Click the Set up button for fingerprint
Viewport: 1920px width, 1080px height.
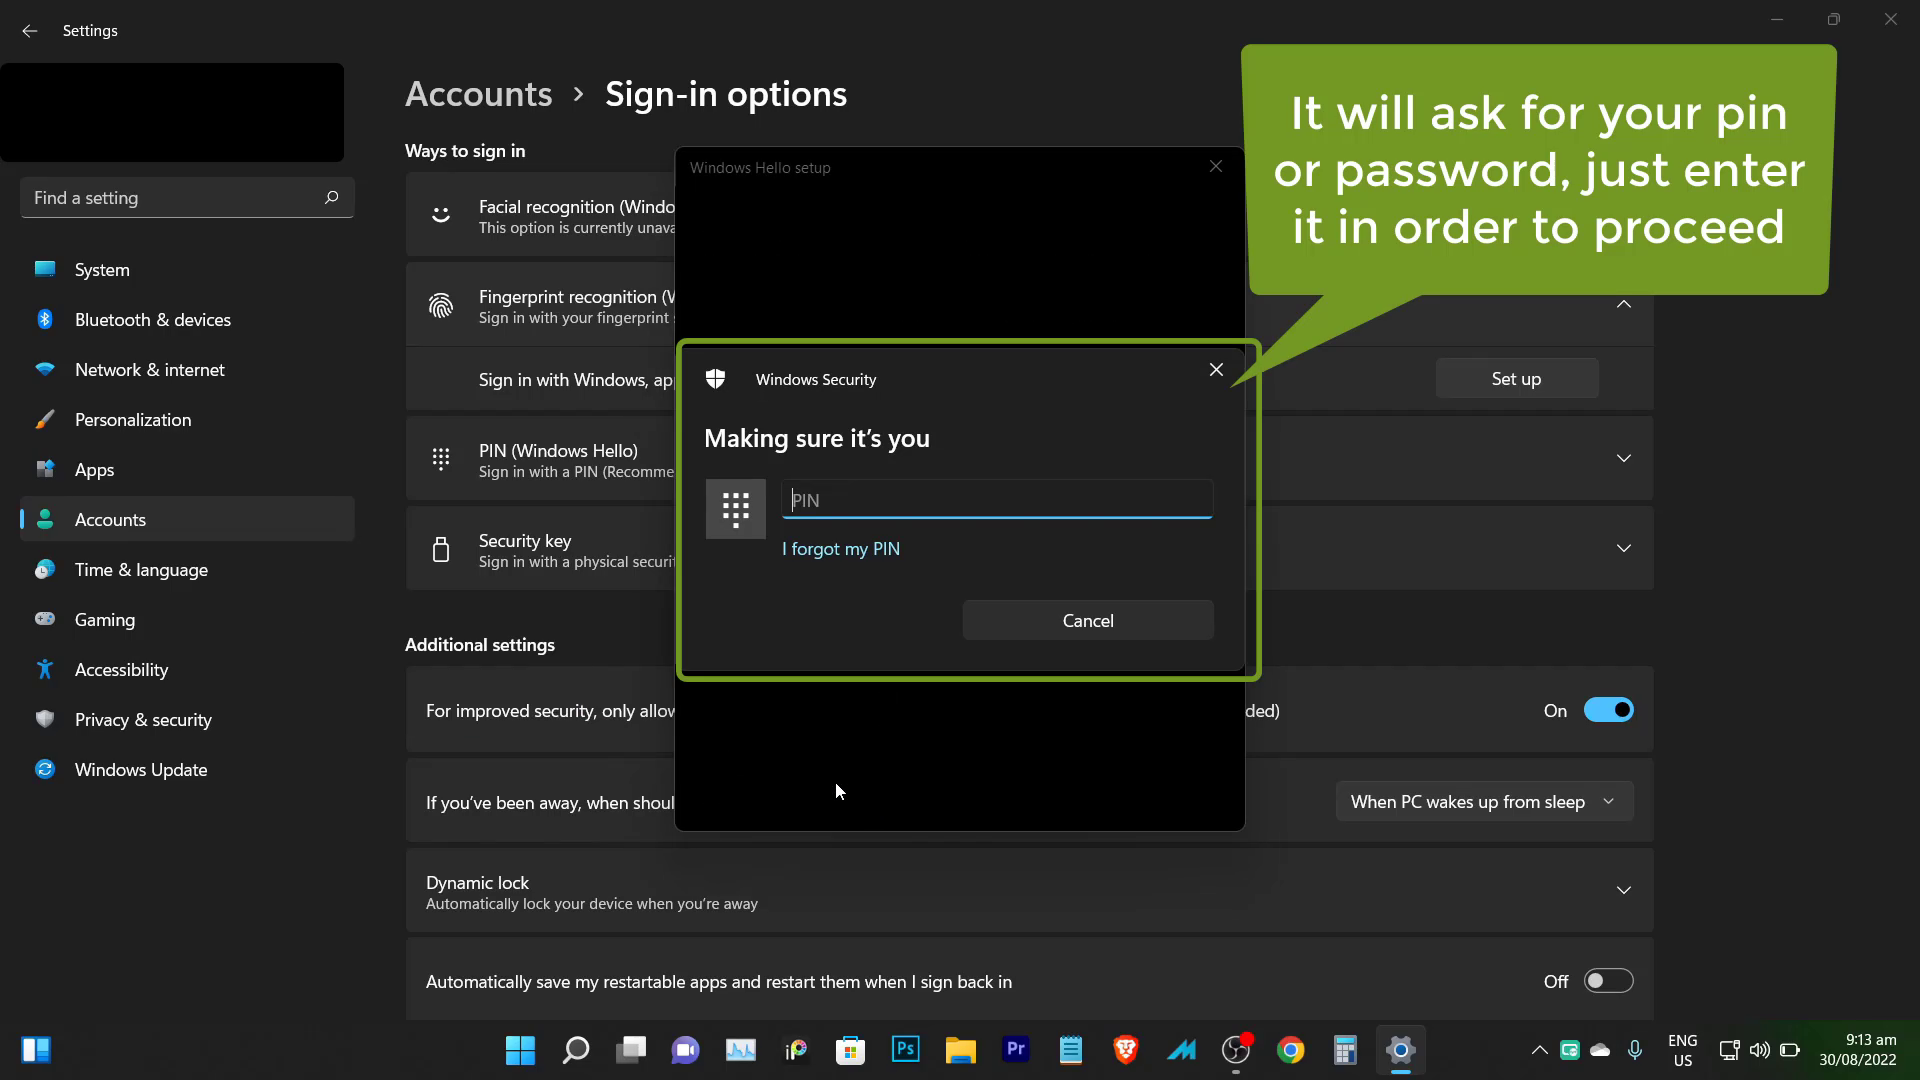1517,379
